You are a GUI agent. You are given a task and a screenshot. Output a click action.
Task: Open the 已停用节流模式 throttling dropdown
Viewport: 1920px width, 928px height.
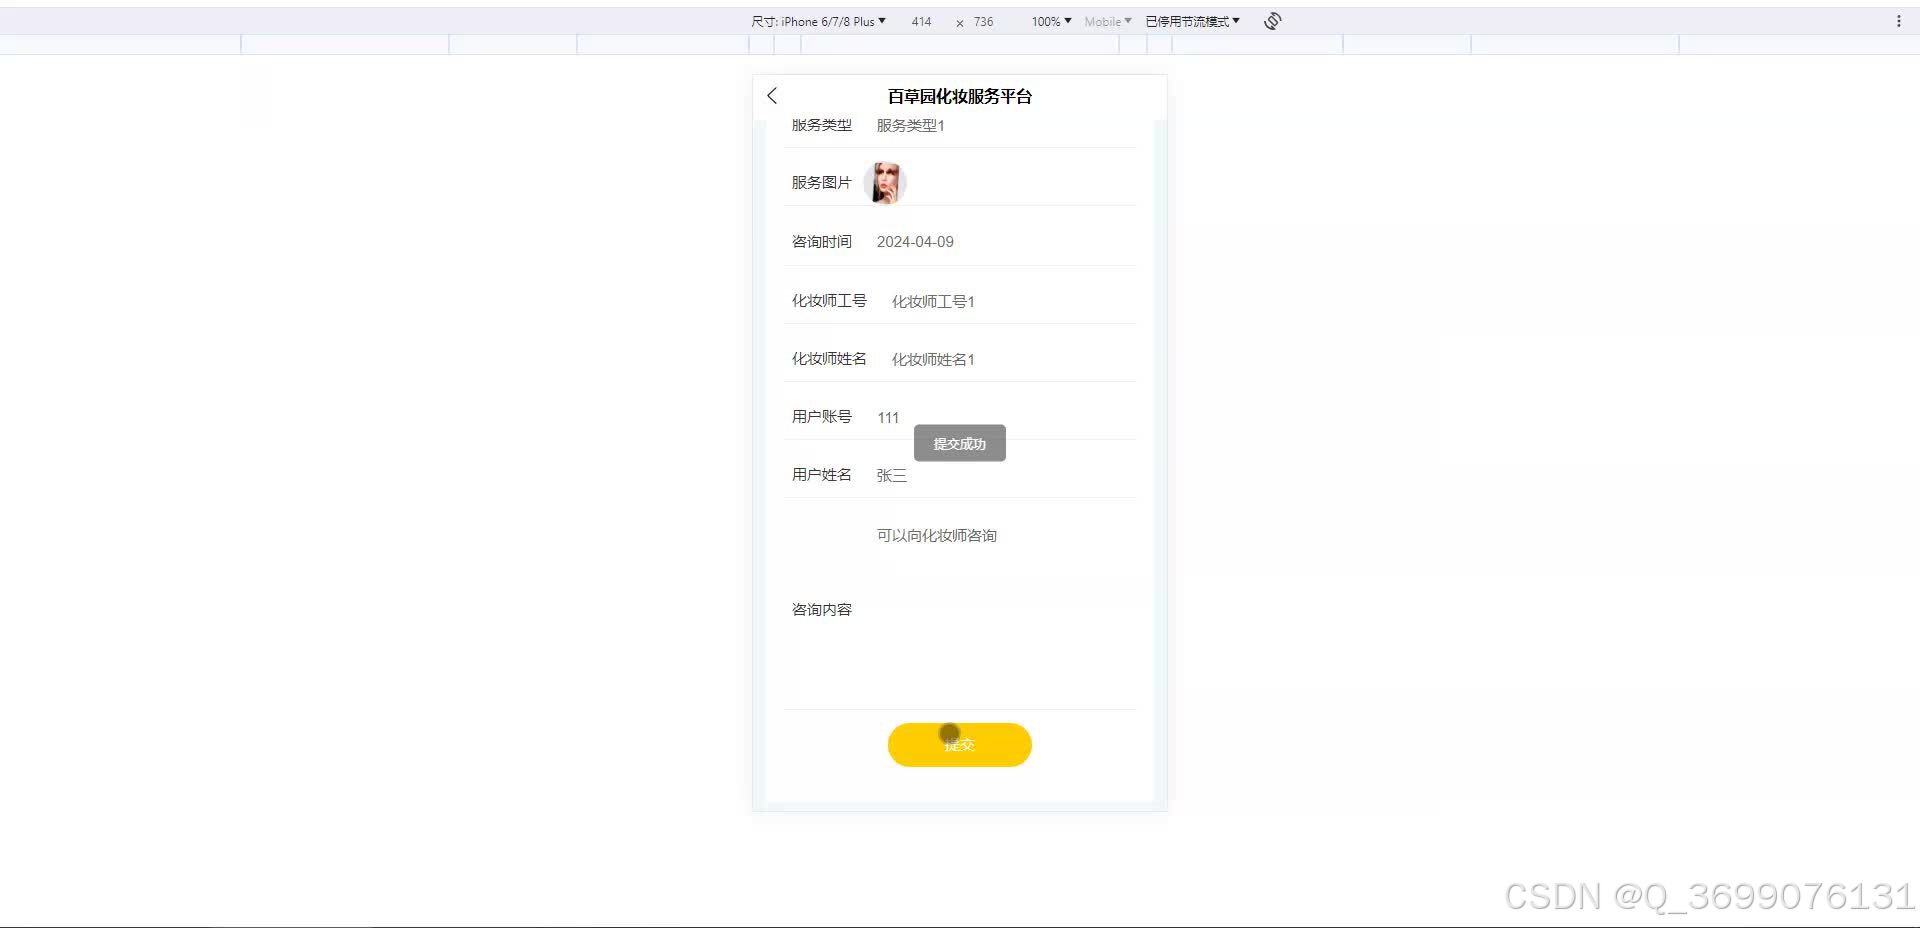tap(1191, 20)
